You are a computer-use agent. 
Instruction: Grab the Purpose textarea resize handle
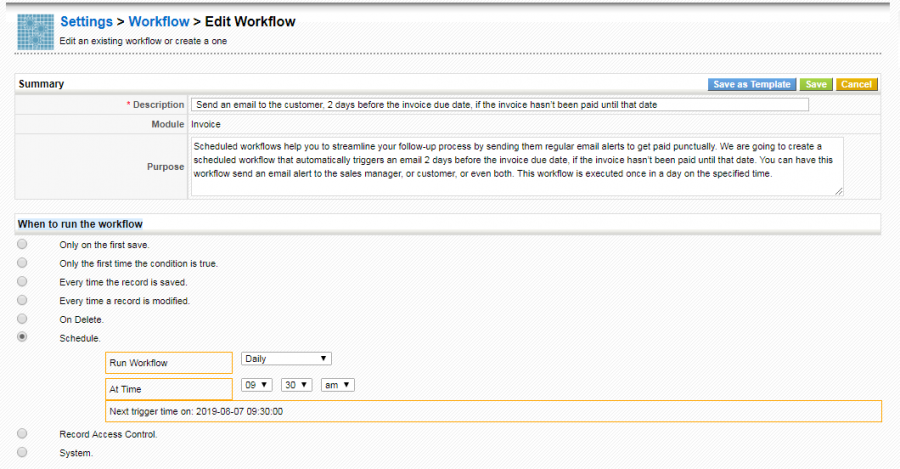click(x=838, y=191)
